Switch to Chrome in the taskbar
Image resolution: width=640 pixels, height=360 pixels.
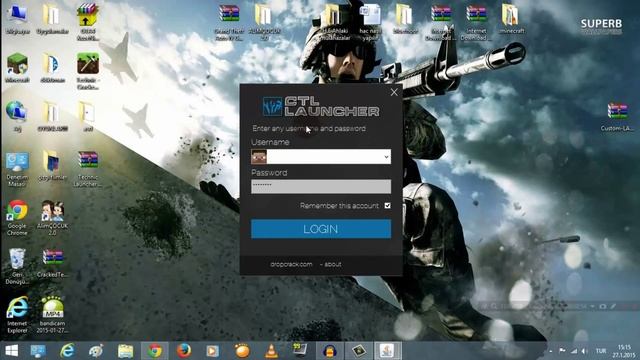[155, 351]
